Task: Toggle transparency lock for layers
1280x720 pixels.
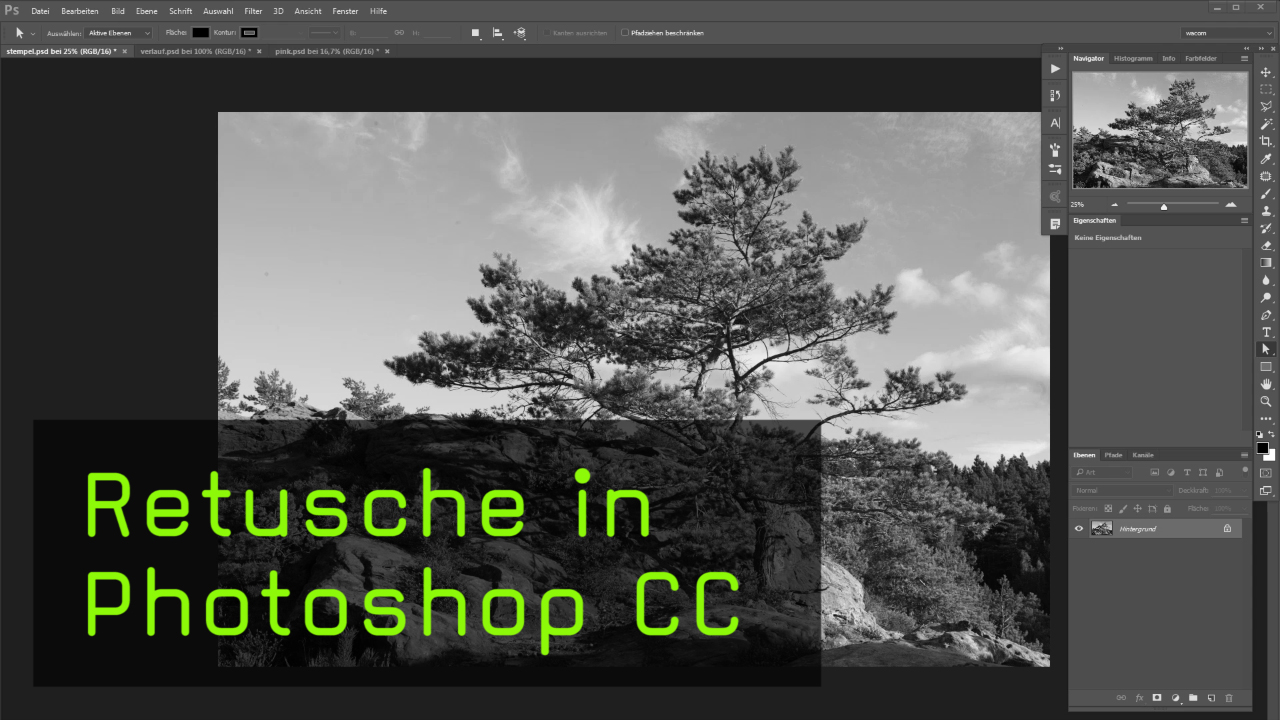Action: click(x=1108, y=509)
